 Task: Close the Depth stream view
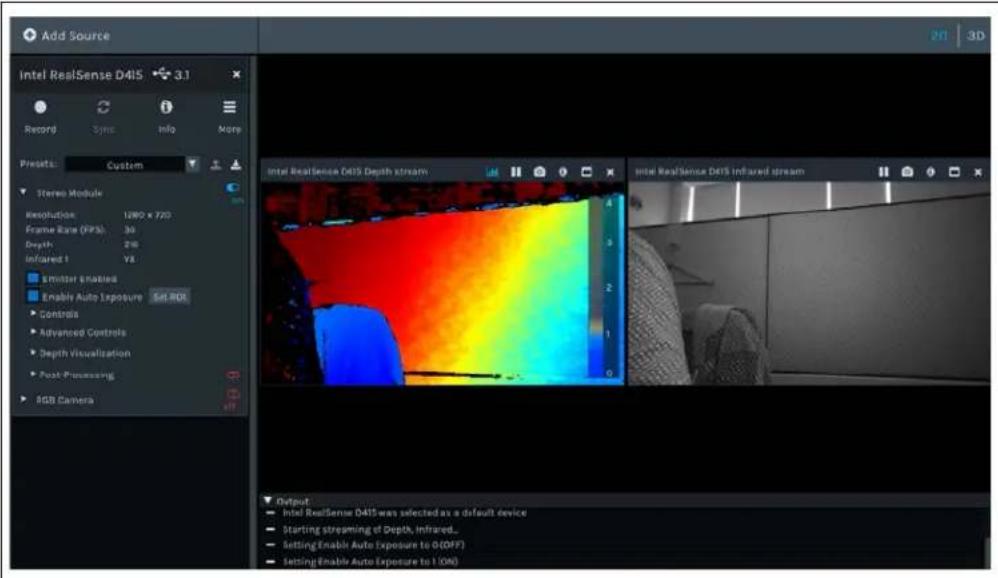(x=610, y=172)
